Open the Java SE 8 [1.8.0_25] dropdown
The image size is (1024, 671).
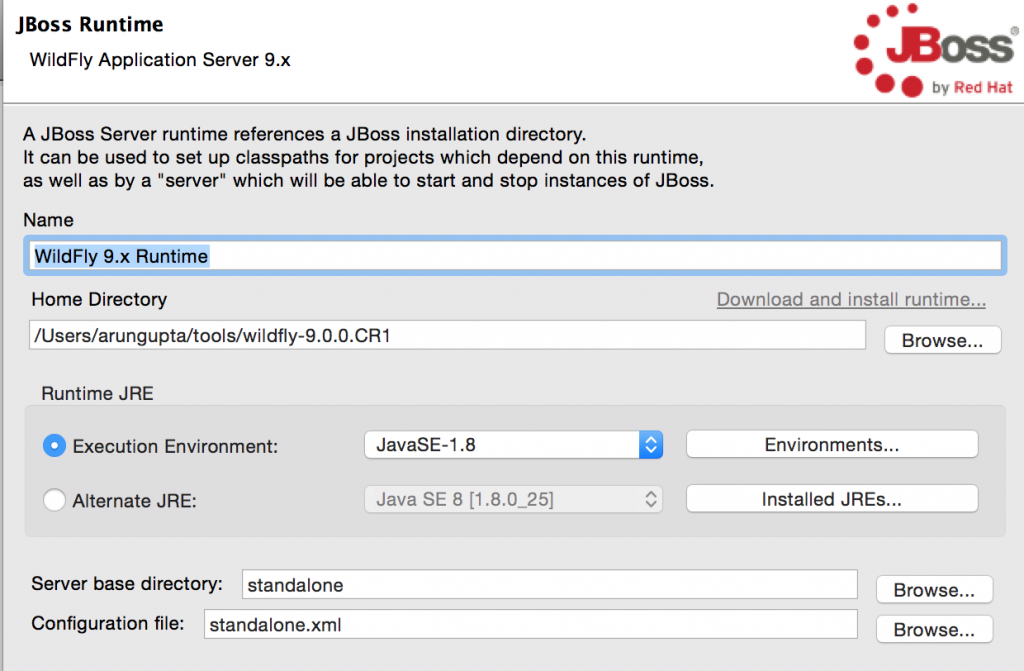click(x=513, y=499)
